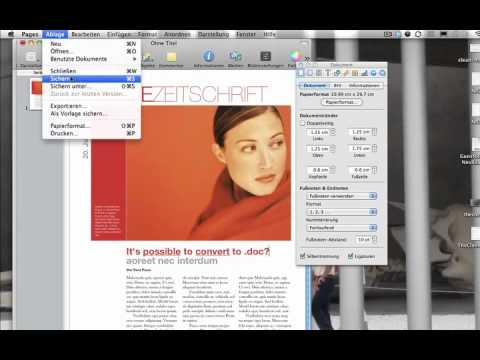
Task: Choose Papierformat from the Ablage menu
Action: 91,126
